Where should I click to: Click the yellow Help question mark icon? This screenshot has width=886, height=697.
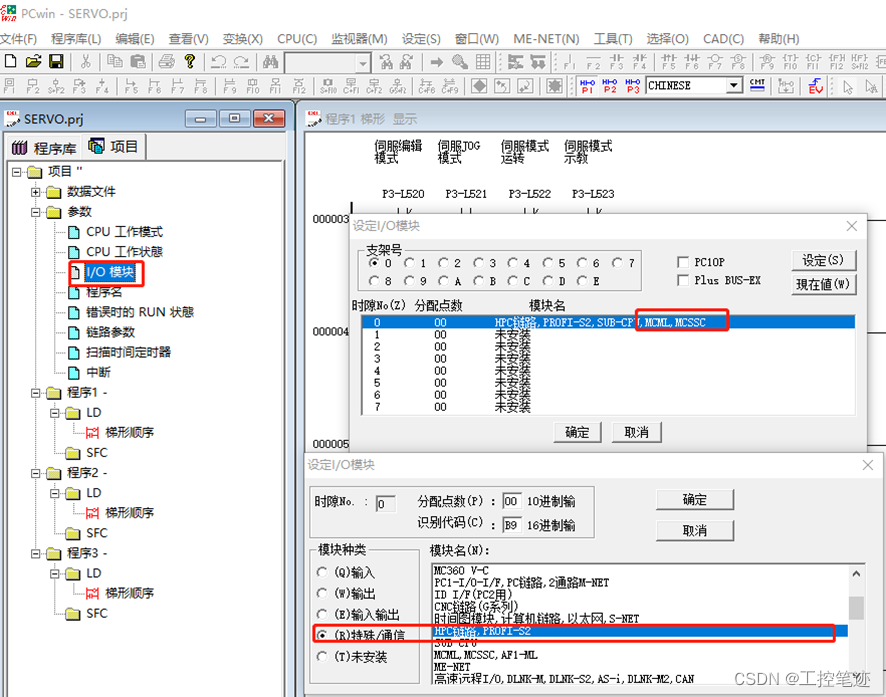tap(190, 61)
